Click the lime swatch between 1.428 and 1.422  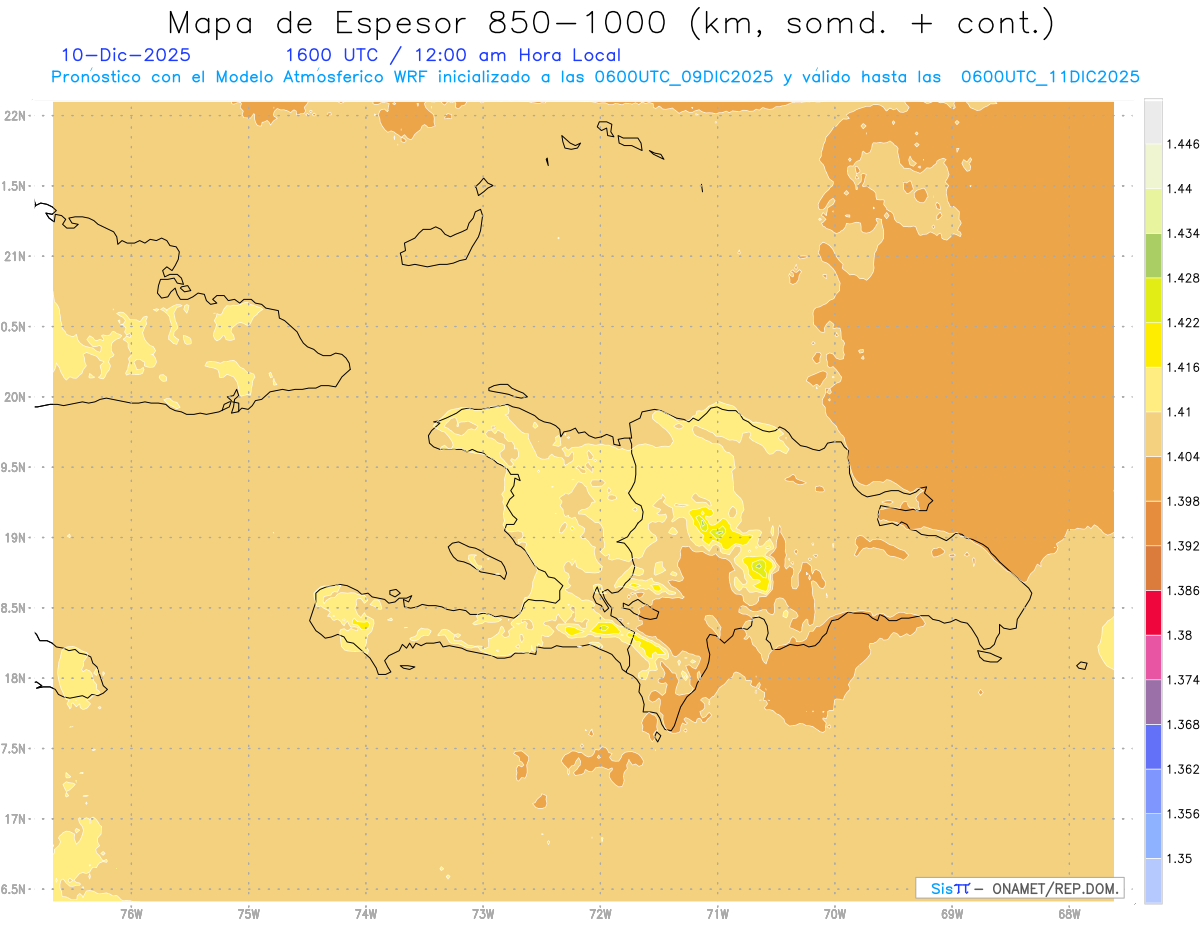pyautogui.click(x=1154, y=300)
